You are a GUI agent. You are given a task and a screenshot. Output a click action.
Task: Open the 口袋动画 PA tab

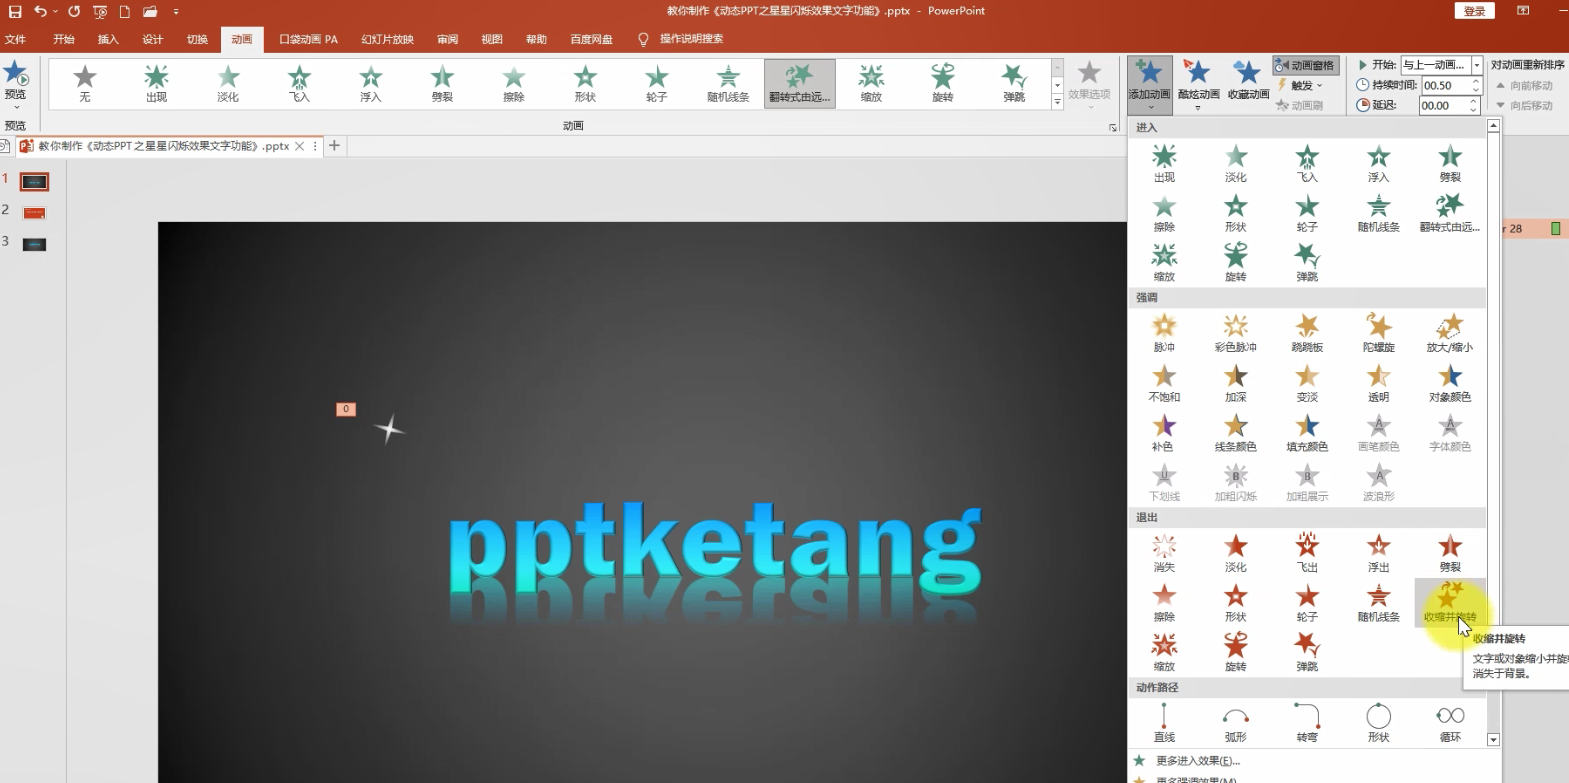pos(308,39)
